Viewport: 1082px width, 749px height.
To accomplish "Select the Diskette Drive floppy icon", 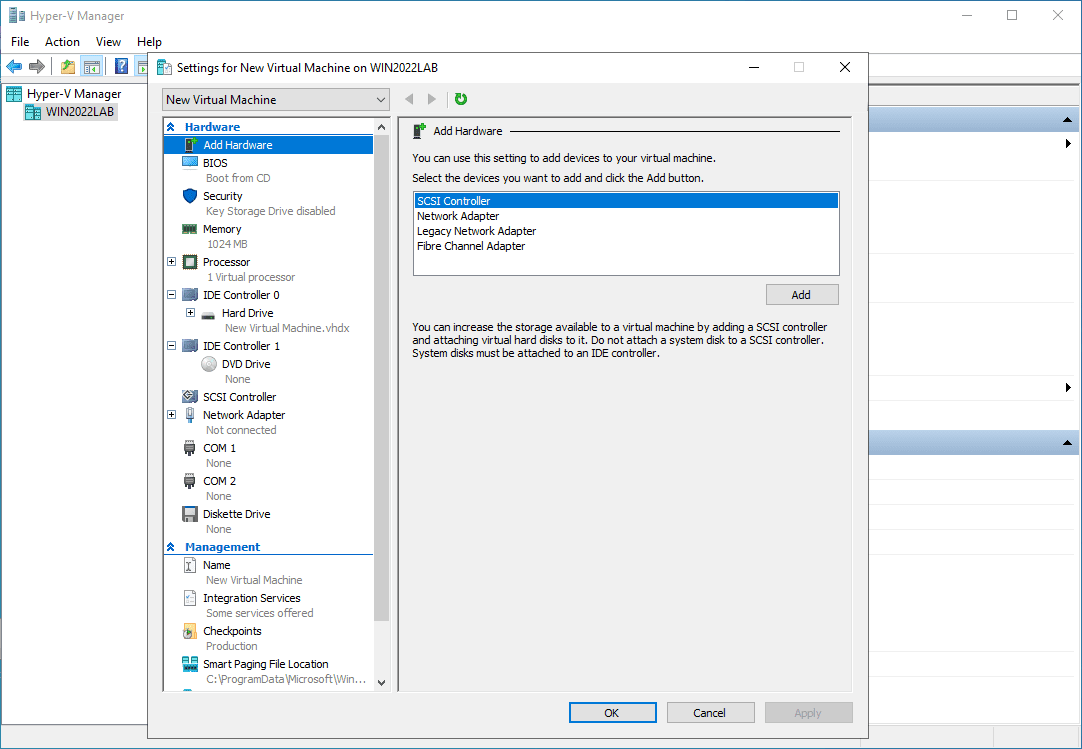I will 190,514.
